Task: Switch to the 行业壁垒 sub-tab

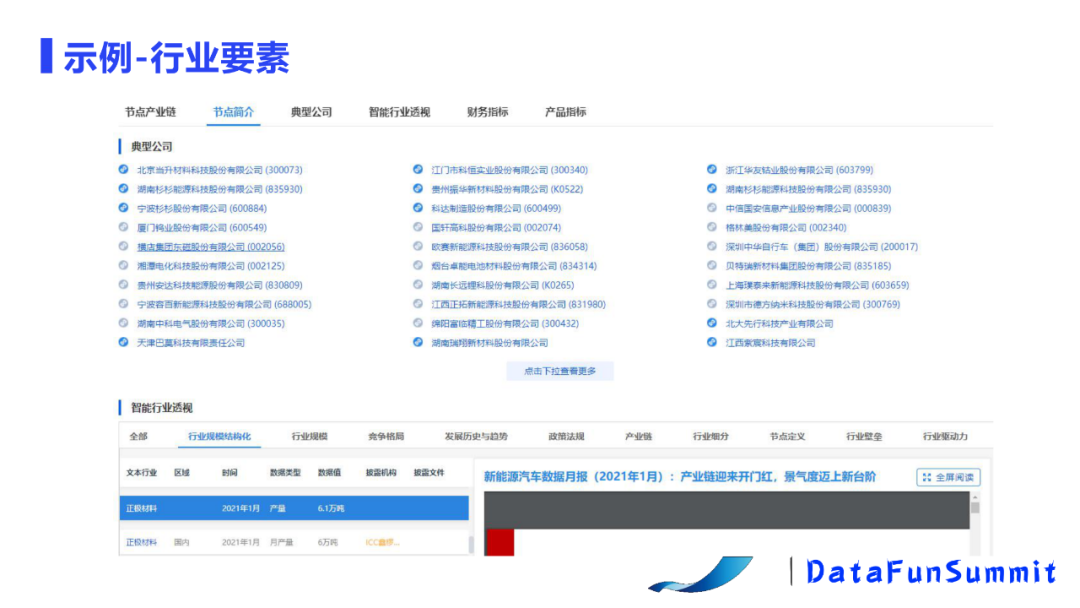Action: pos(864,437)
